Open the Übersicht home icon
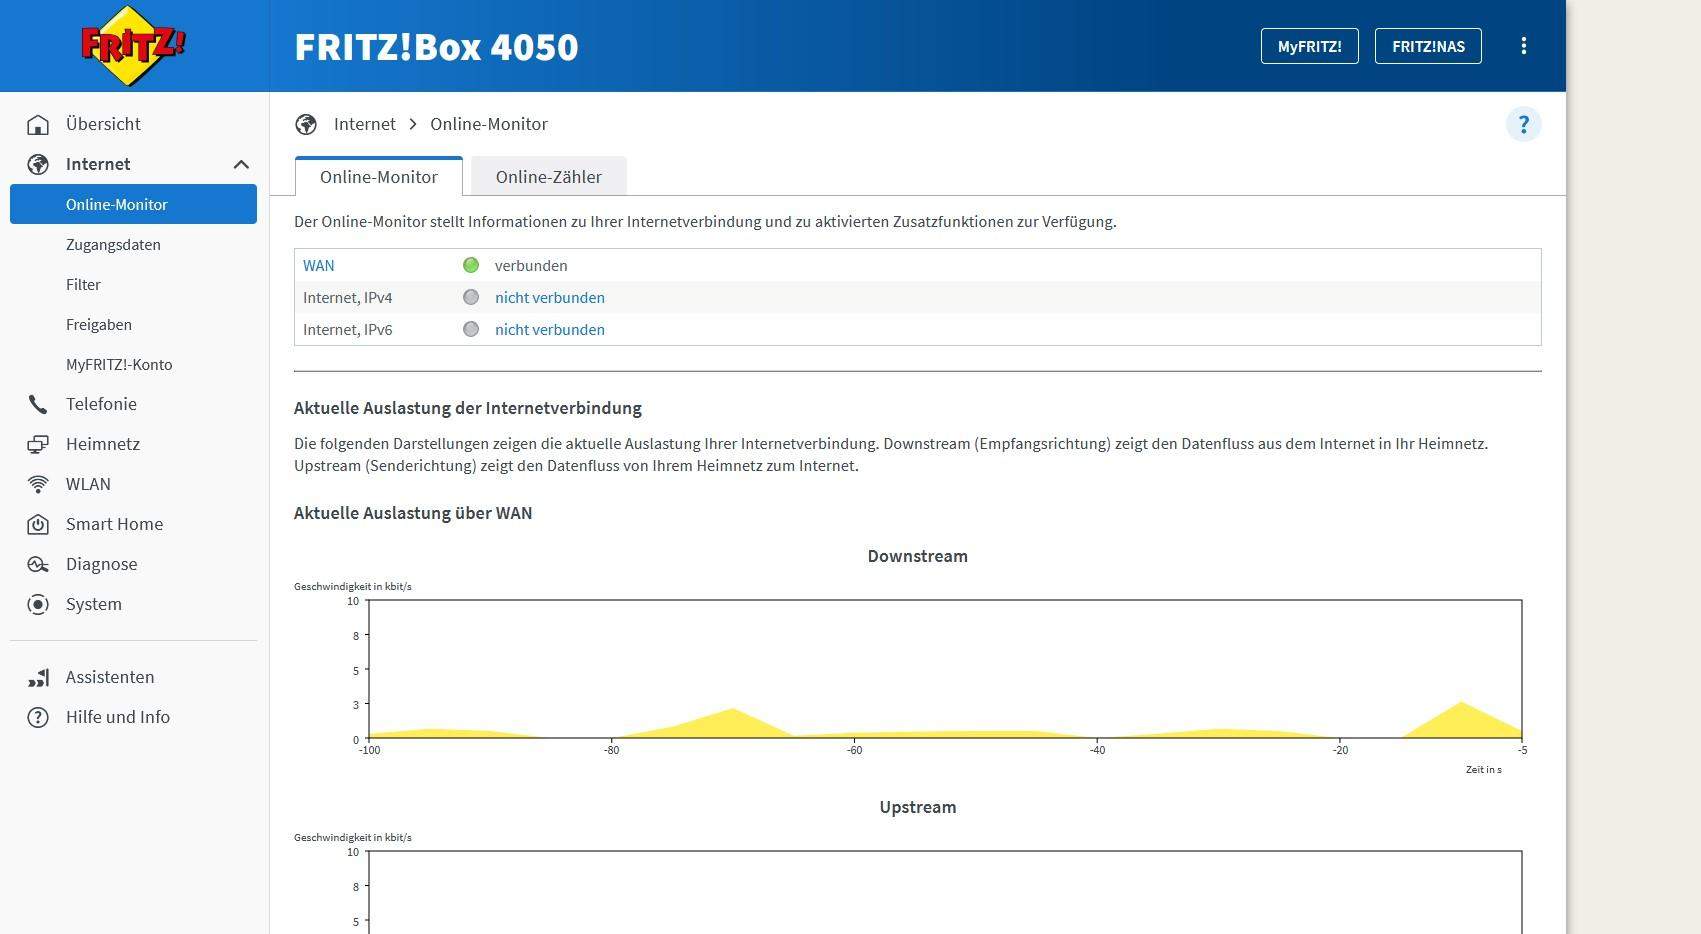1701x934 pixels. click(x=38, y=124)
